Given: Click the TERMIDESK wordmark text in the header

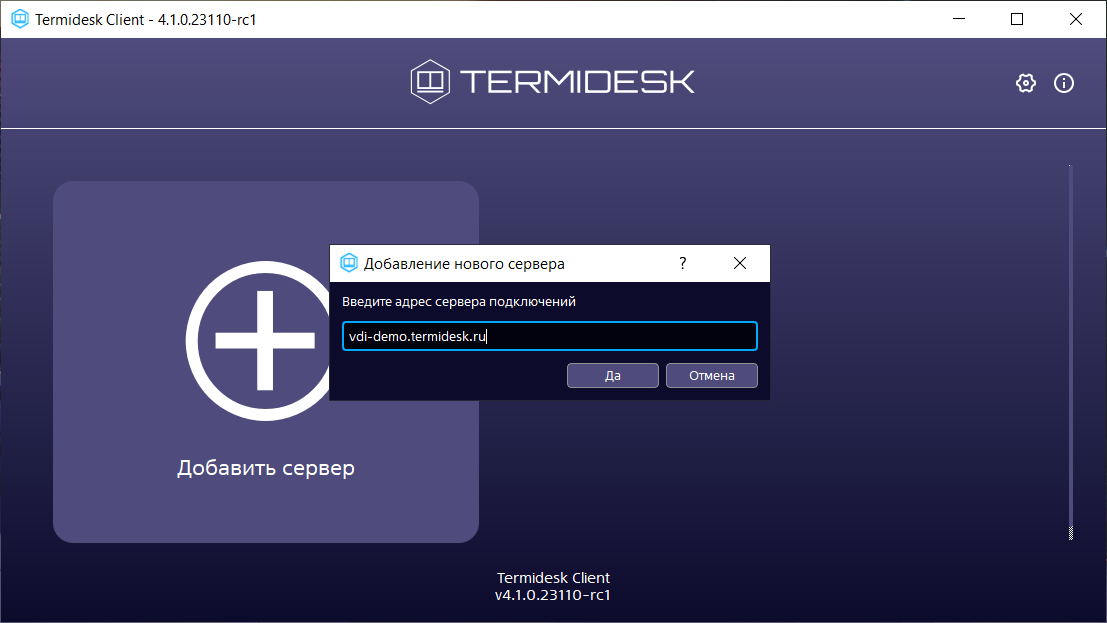Looking at the screenshot, I should 577,82.
